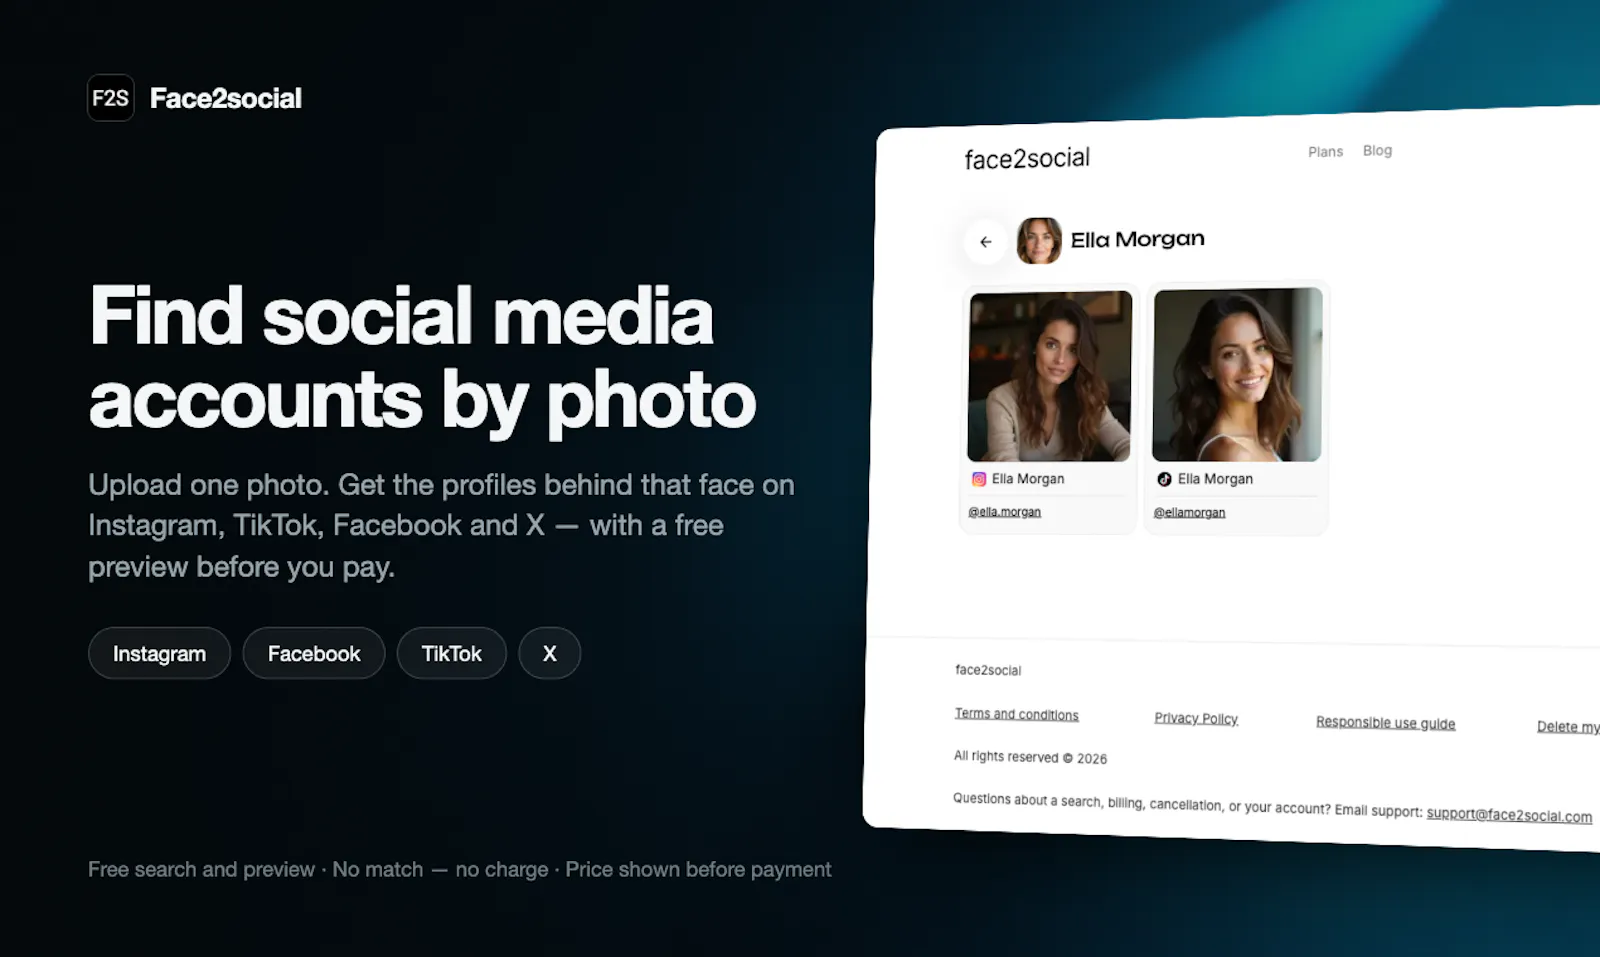Open the Plans menu item

point(1325,152)
